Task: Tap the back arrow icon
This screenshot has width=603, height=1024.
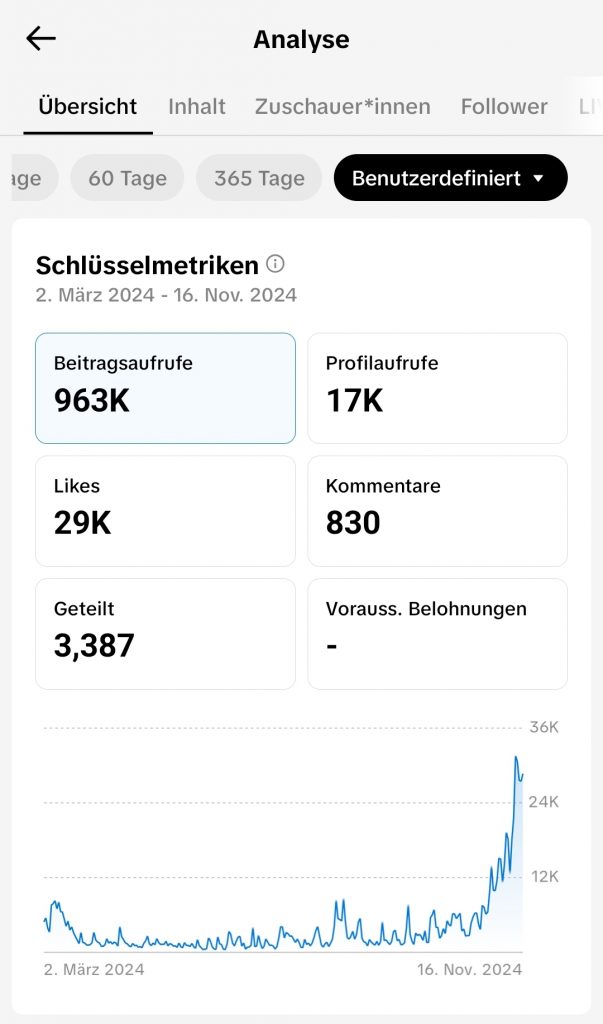Action: (x=41, y=39)
